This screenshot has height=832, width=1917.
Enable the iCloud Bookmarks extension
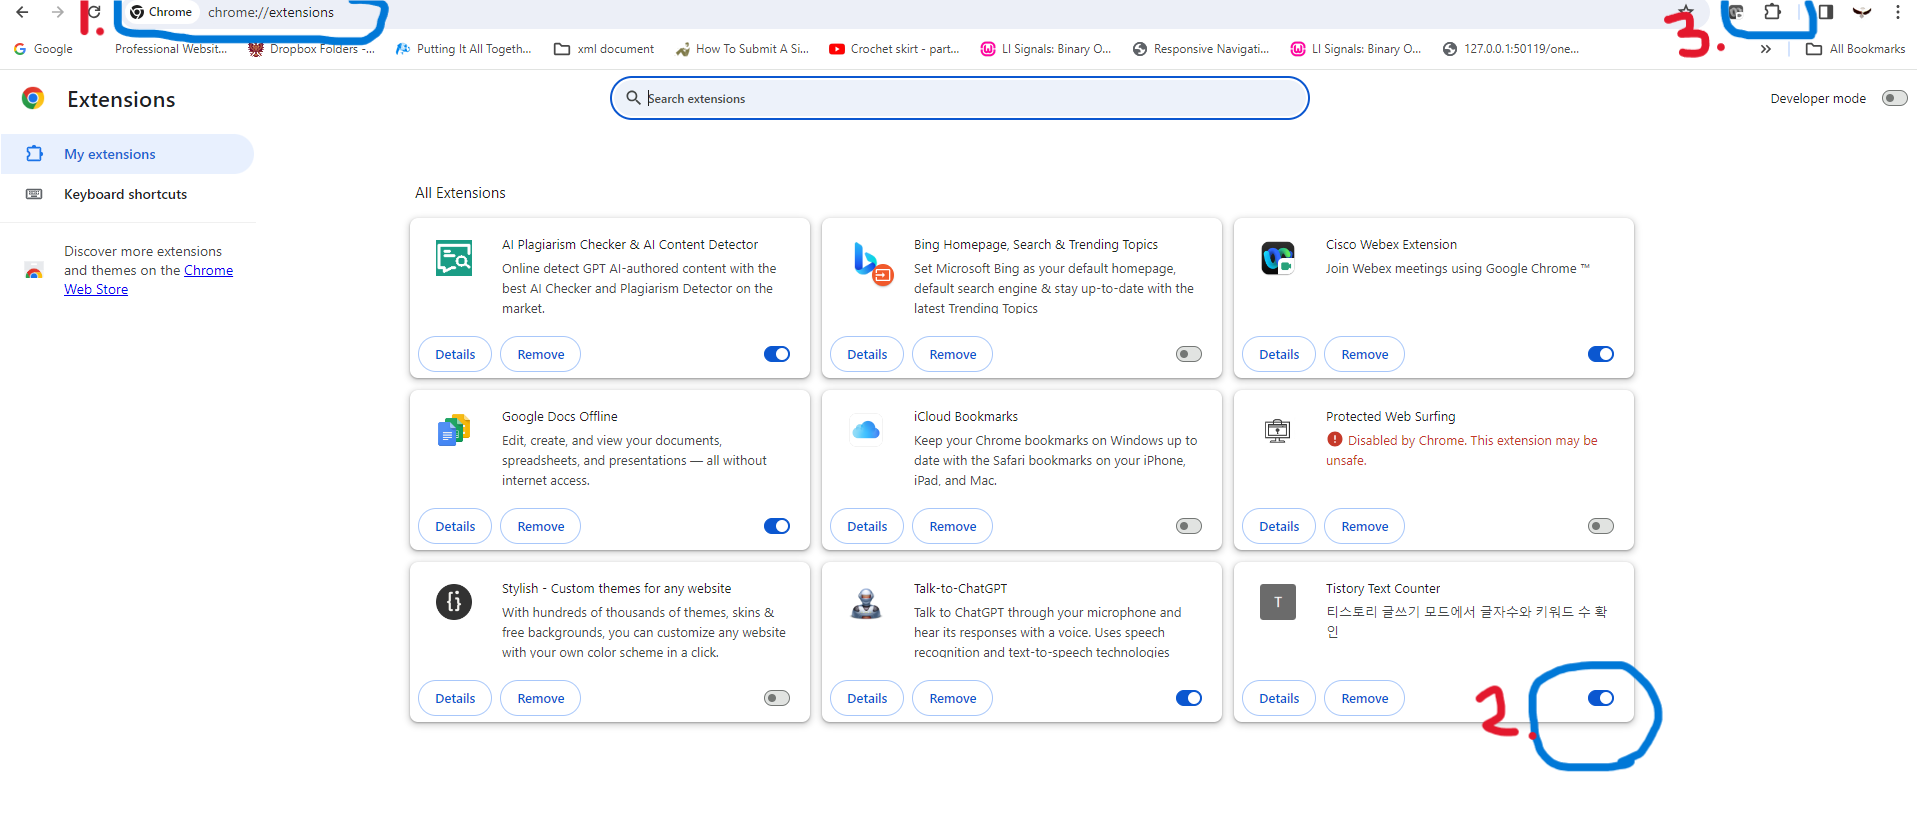click(1189, 526)
